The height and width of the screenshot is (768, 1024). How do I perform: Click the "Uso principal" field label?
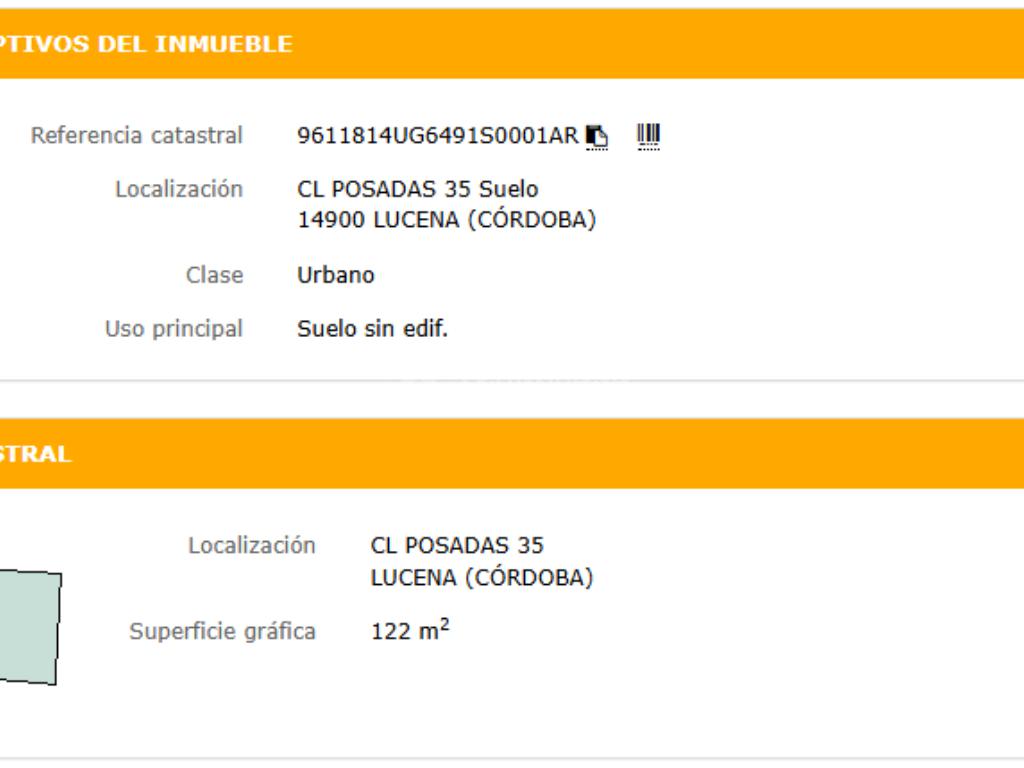click(174, 329)
